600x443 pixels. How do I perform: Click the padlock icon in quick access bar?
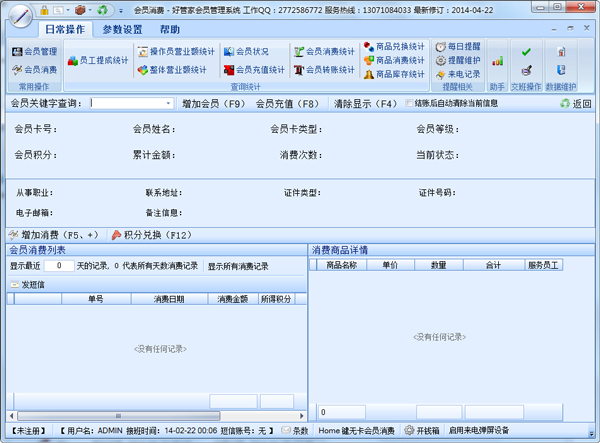pos(44,10)
